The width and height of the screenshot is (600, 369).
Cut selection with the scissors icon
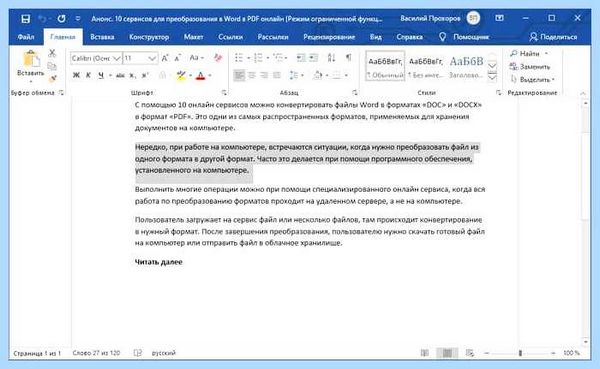(52, 53)
